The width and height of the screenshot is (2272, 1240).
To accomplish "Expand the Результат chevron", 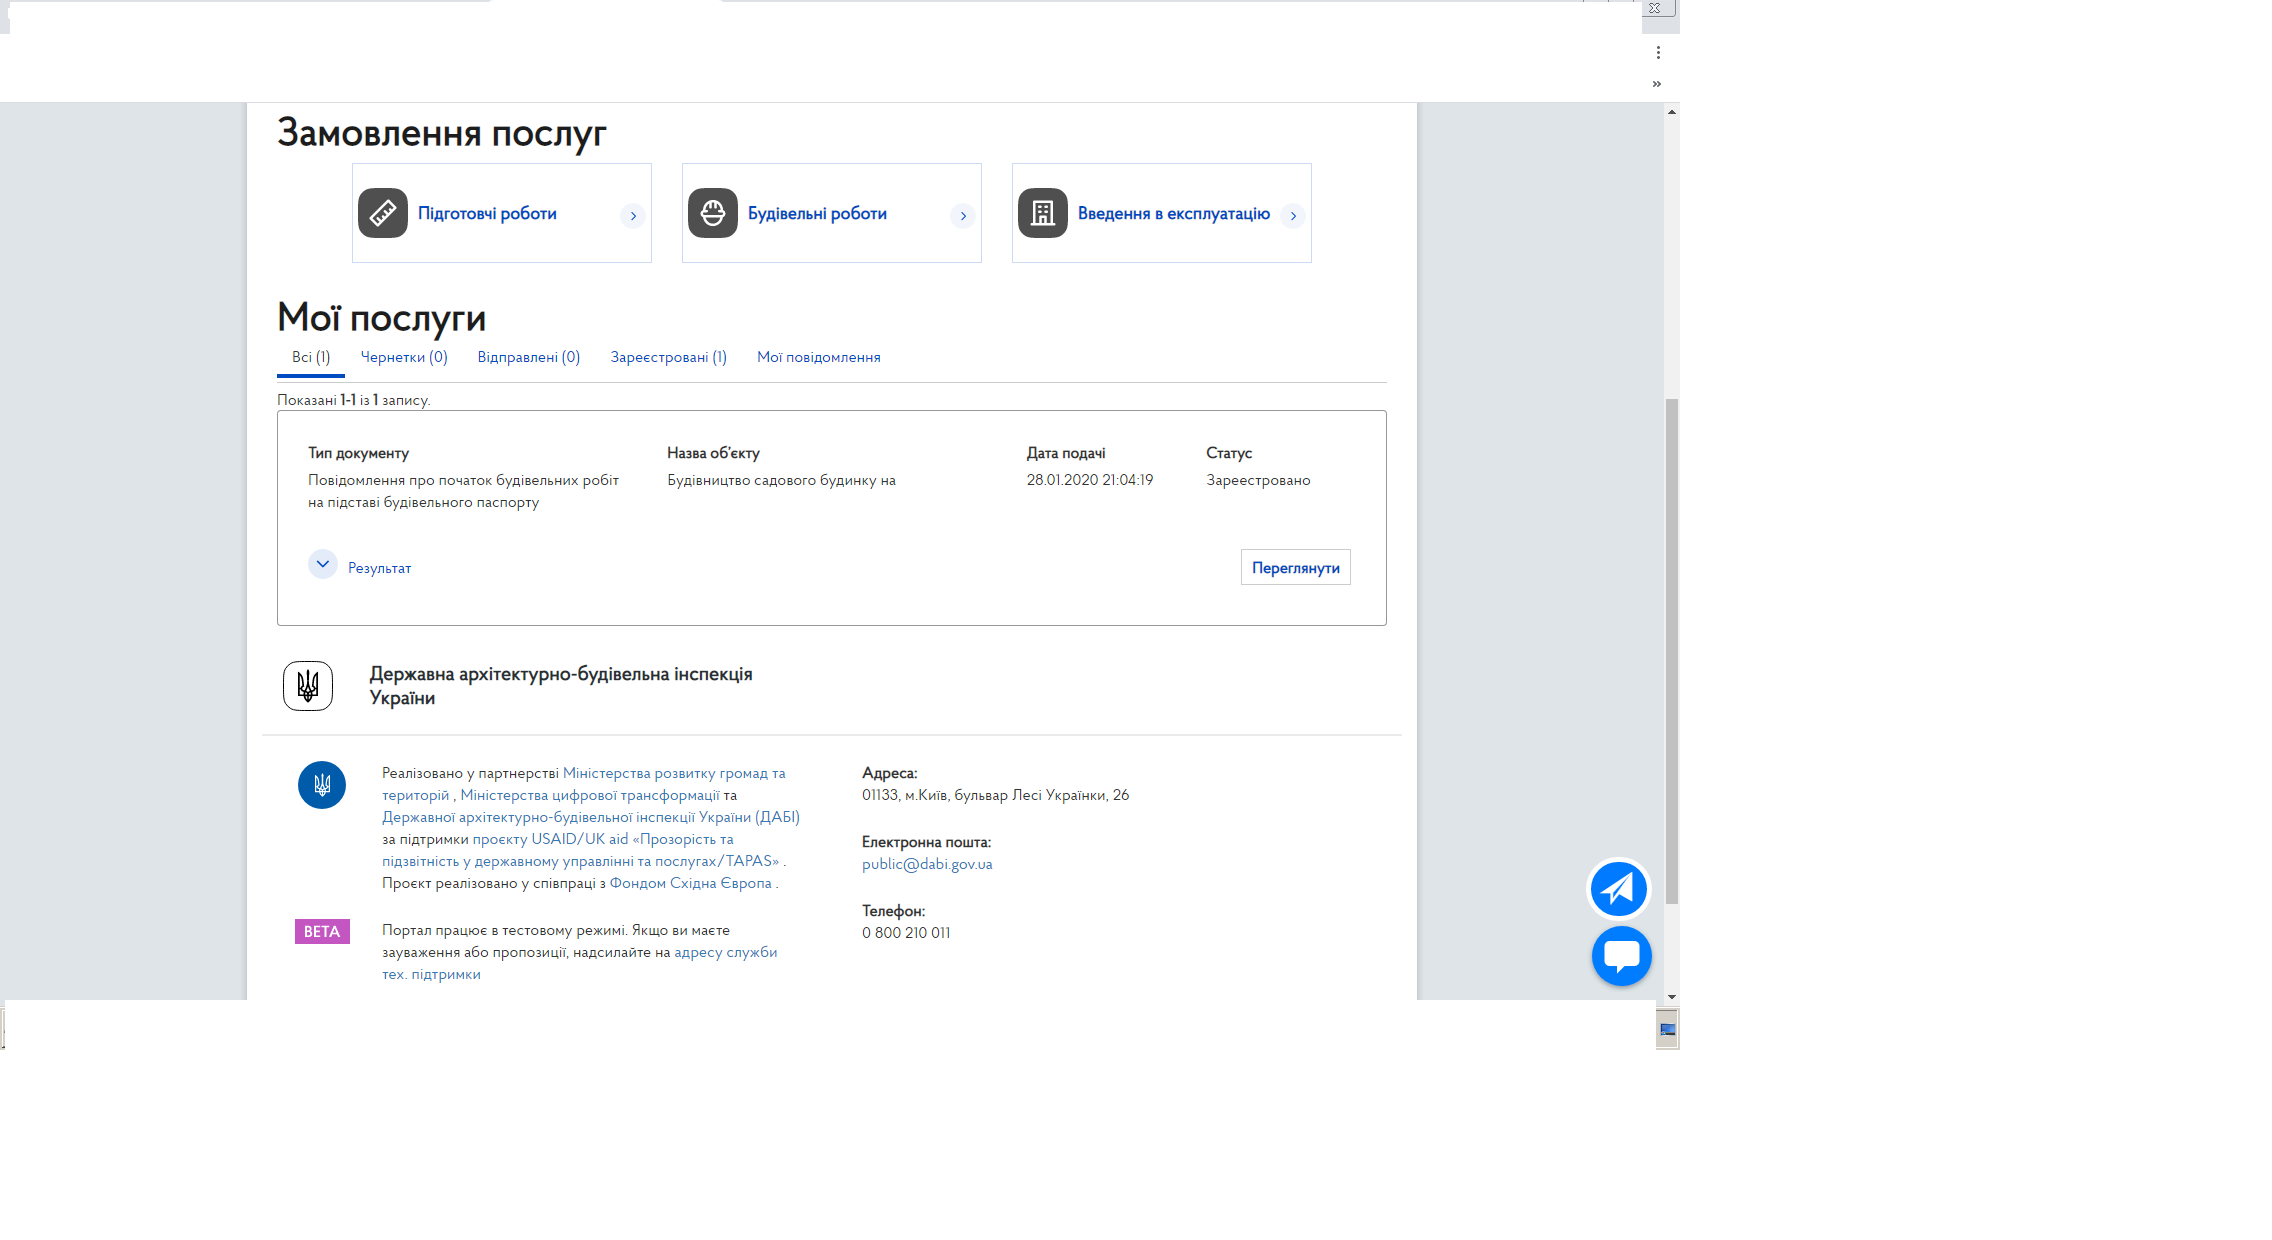I will (x=323, y=564).
